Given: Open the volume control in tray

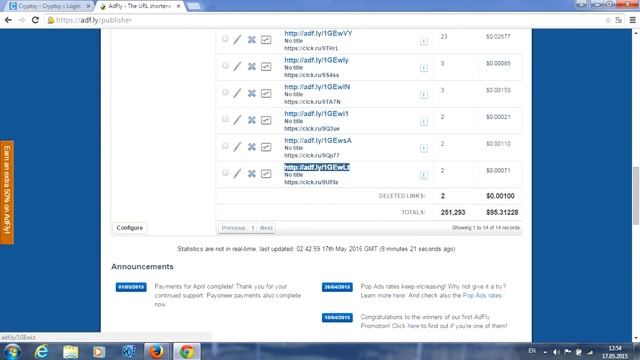Looking at the screenshot, I should (556, 352).
